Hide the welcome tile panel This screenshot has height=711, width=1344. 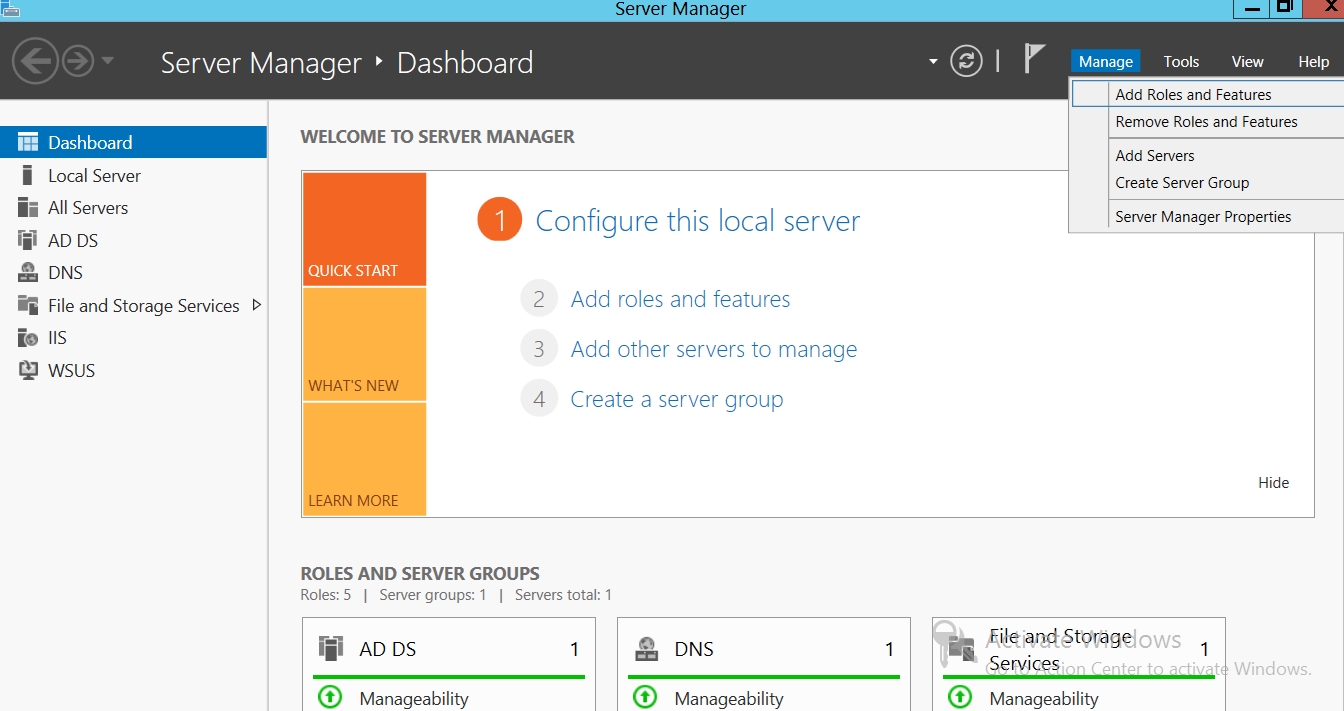coord(1273,483)
